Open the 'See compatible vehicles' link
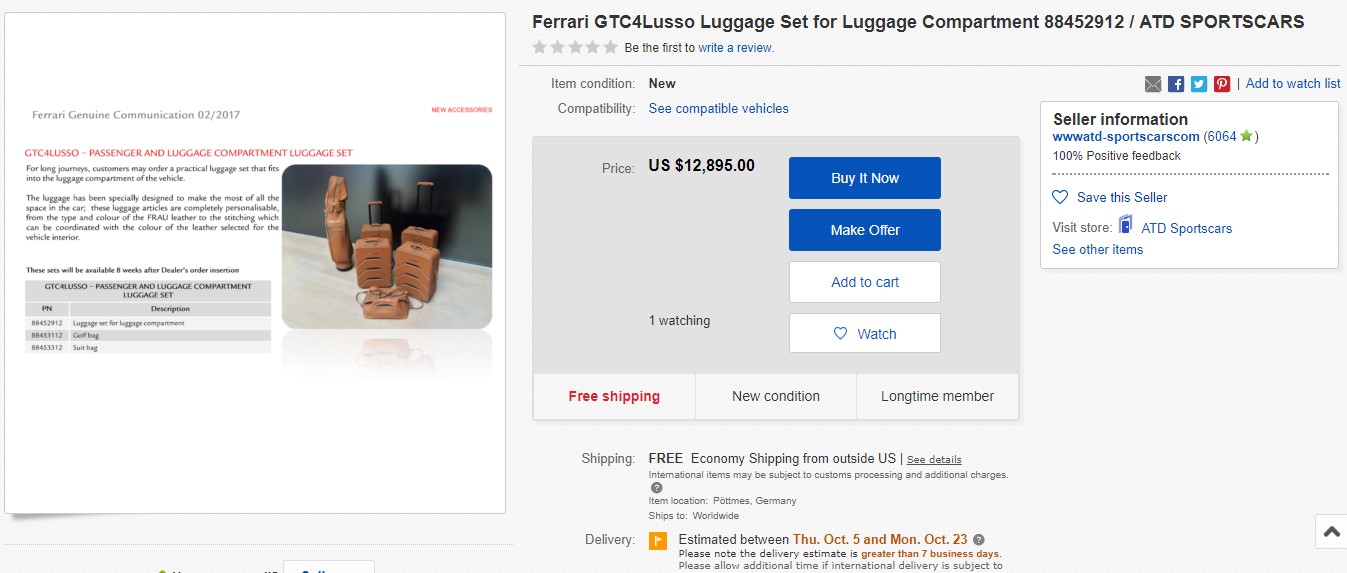1347x573 pixels. 718,108
